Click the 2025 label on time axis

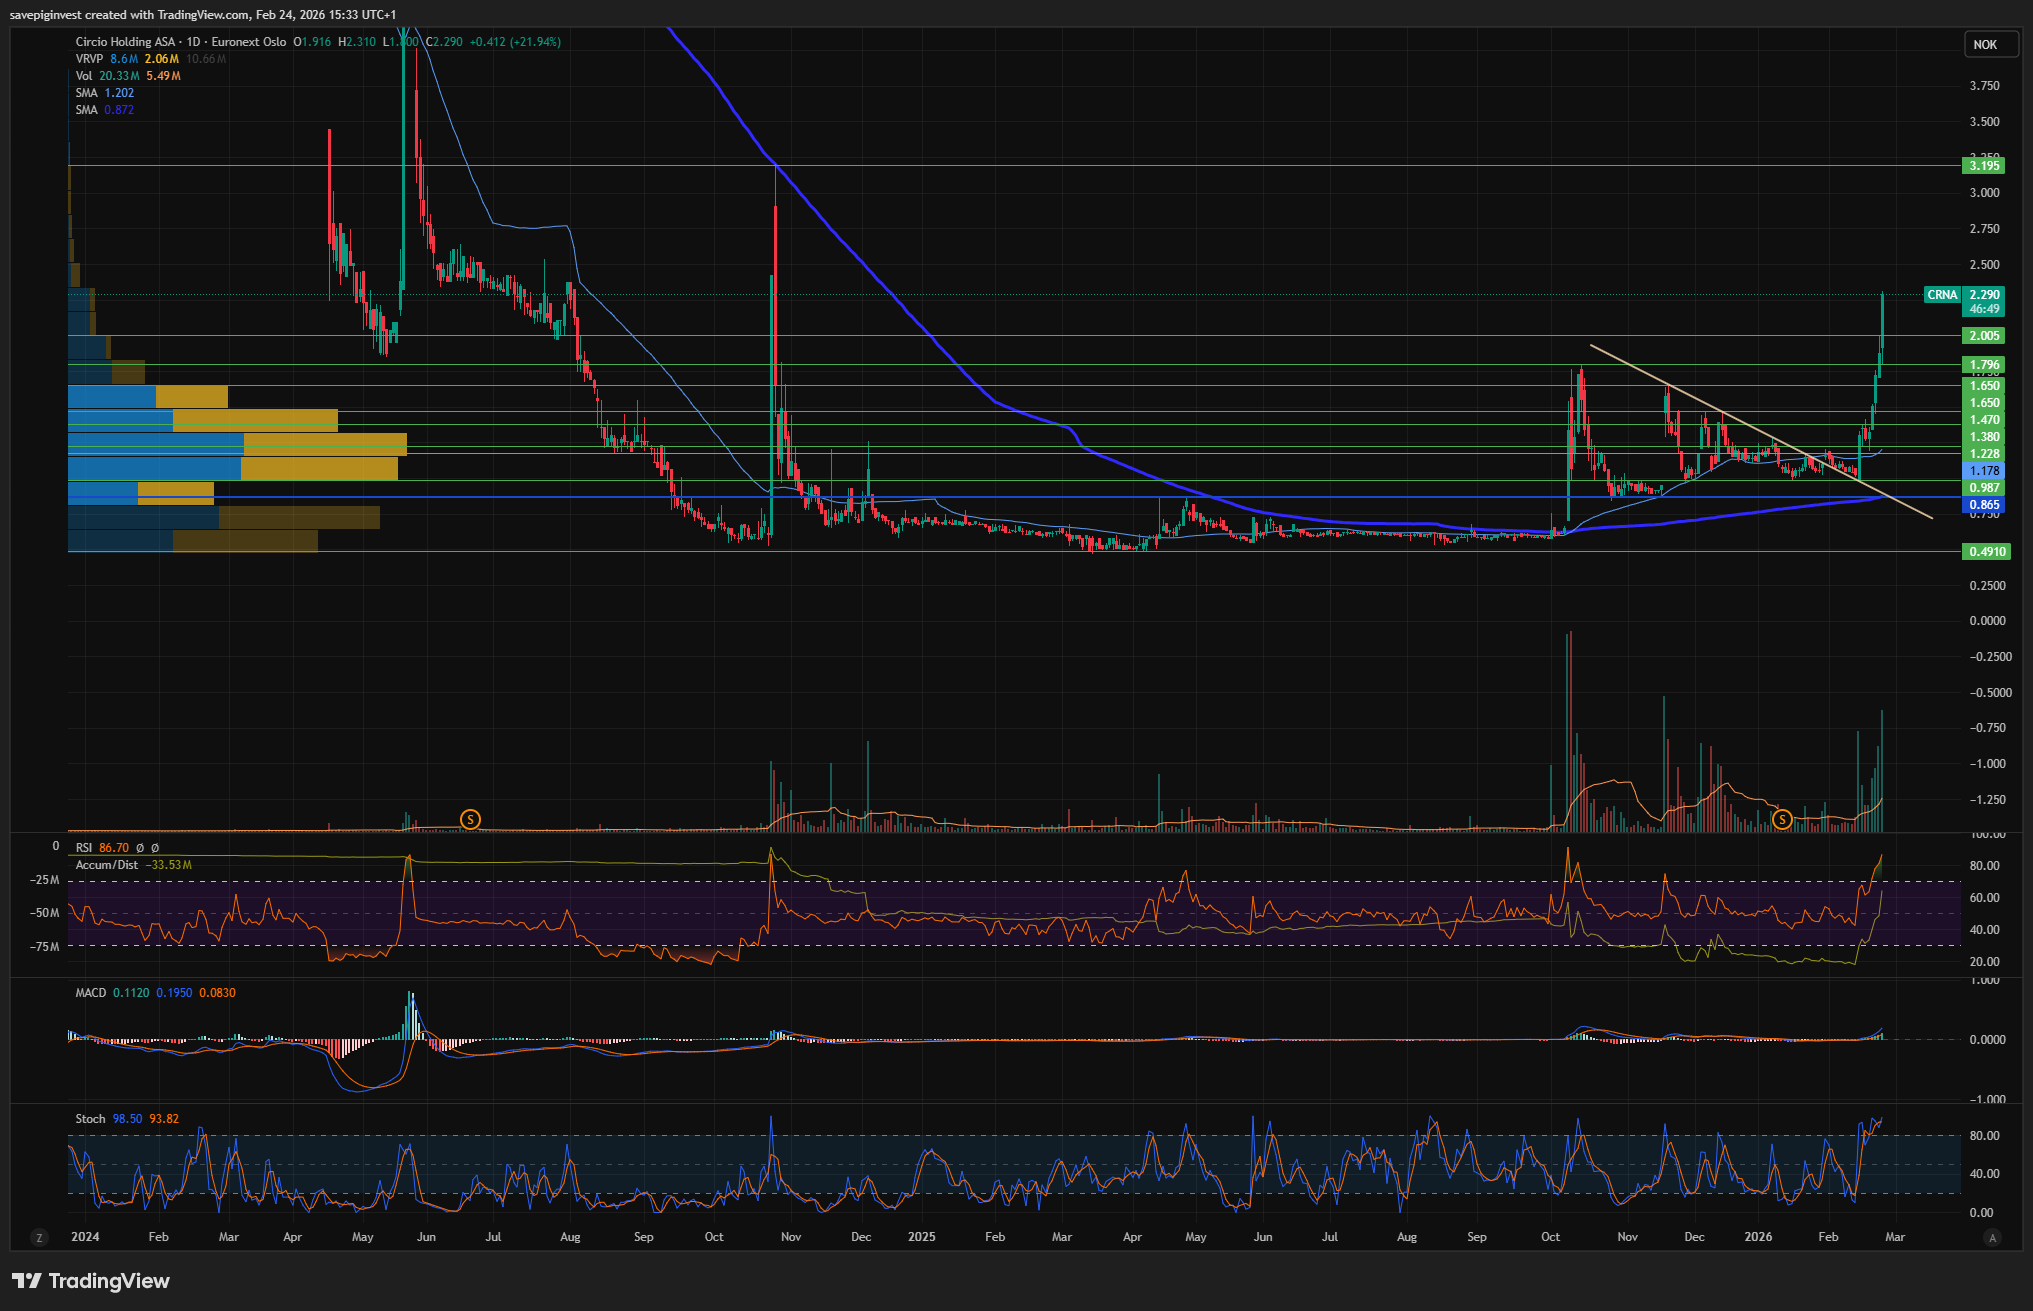click(921, 1237)
